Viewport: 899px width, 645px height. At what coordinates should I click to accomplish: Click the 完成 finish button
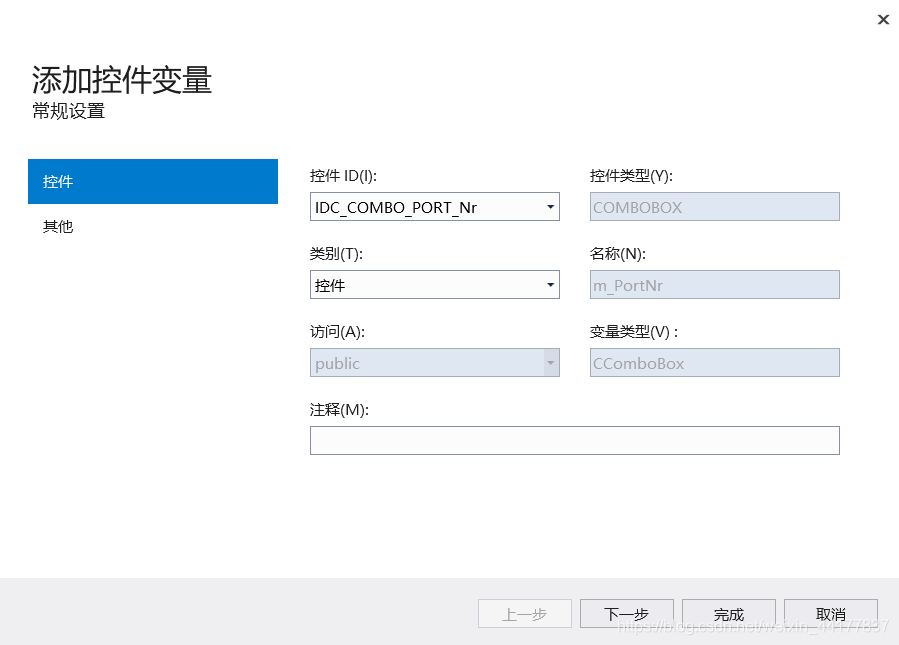point(729,614)
